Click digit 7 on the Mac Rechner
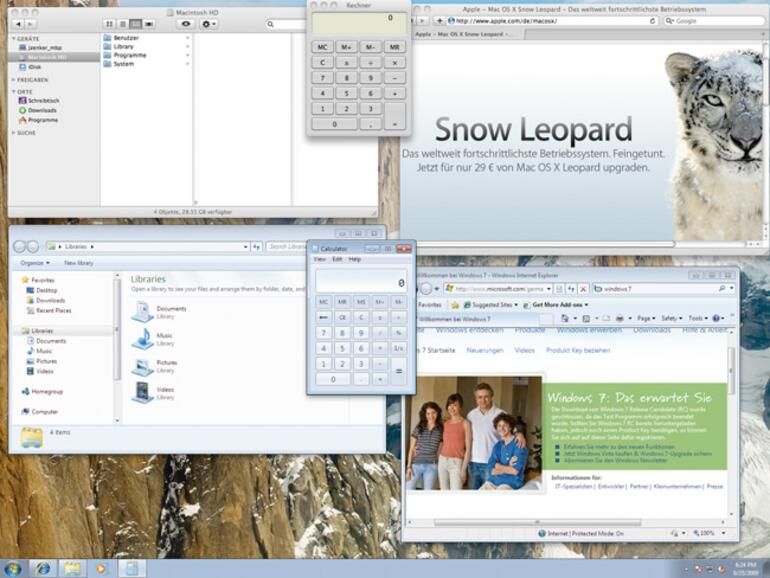This screenshot has width=770, height=578. pos(322,78)
